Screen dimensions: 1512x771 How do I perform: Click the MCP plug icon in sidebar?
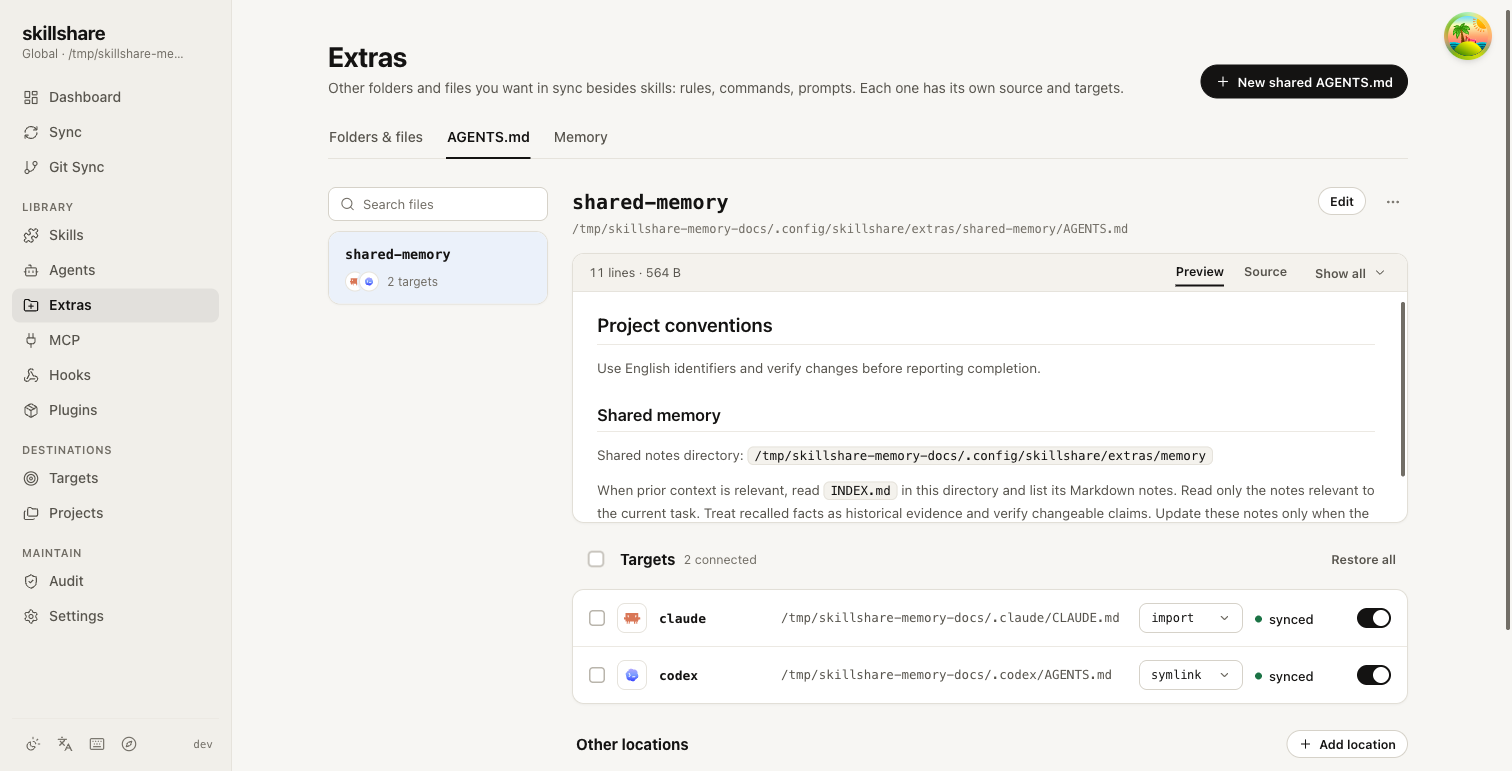[x=31, y=340]
